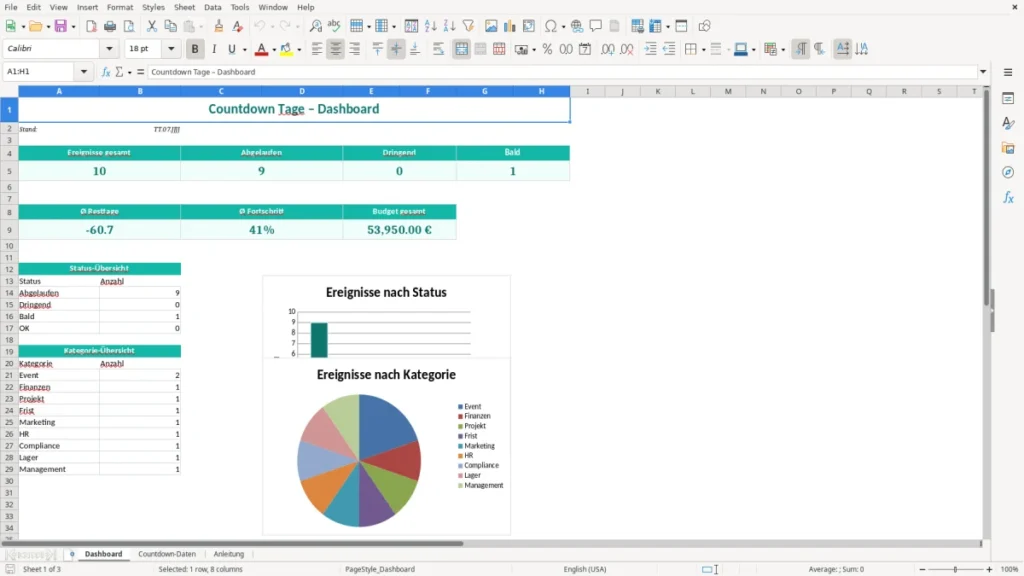The image size is (1024, 576).
Task: Activate Clone Formatting paintbrush
Action: pos(219,26)
